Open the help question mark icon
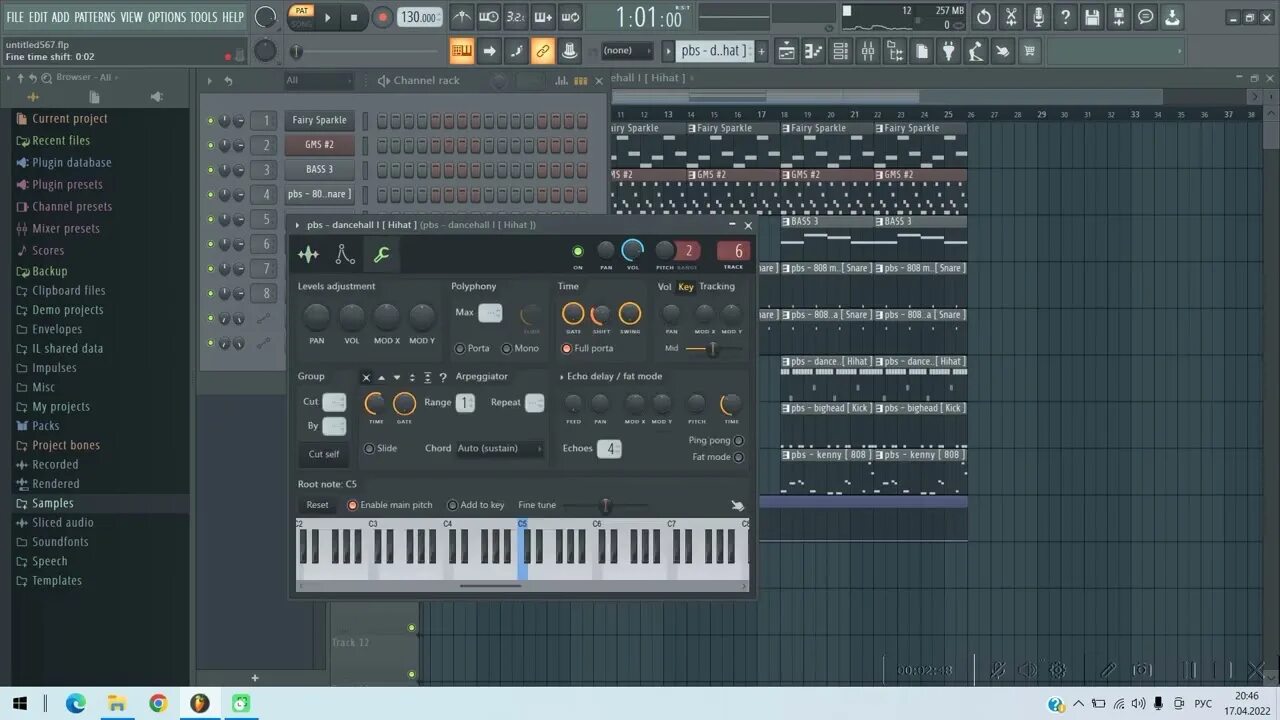Viewport: 1280px width, 720px height. (1065, 17)
